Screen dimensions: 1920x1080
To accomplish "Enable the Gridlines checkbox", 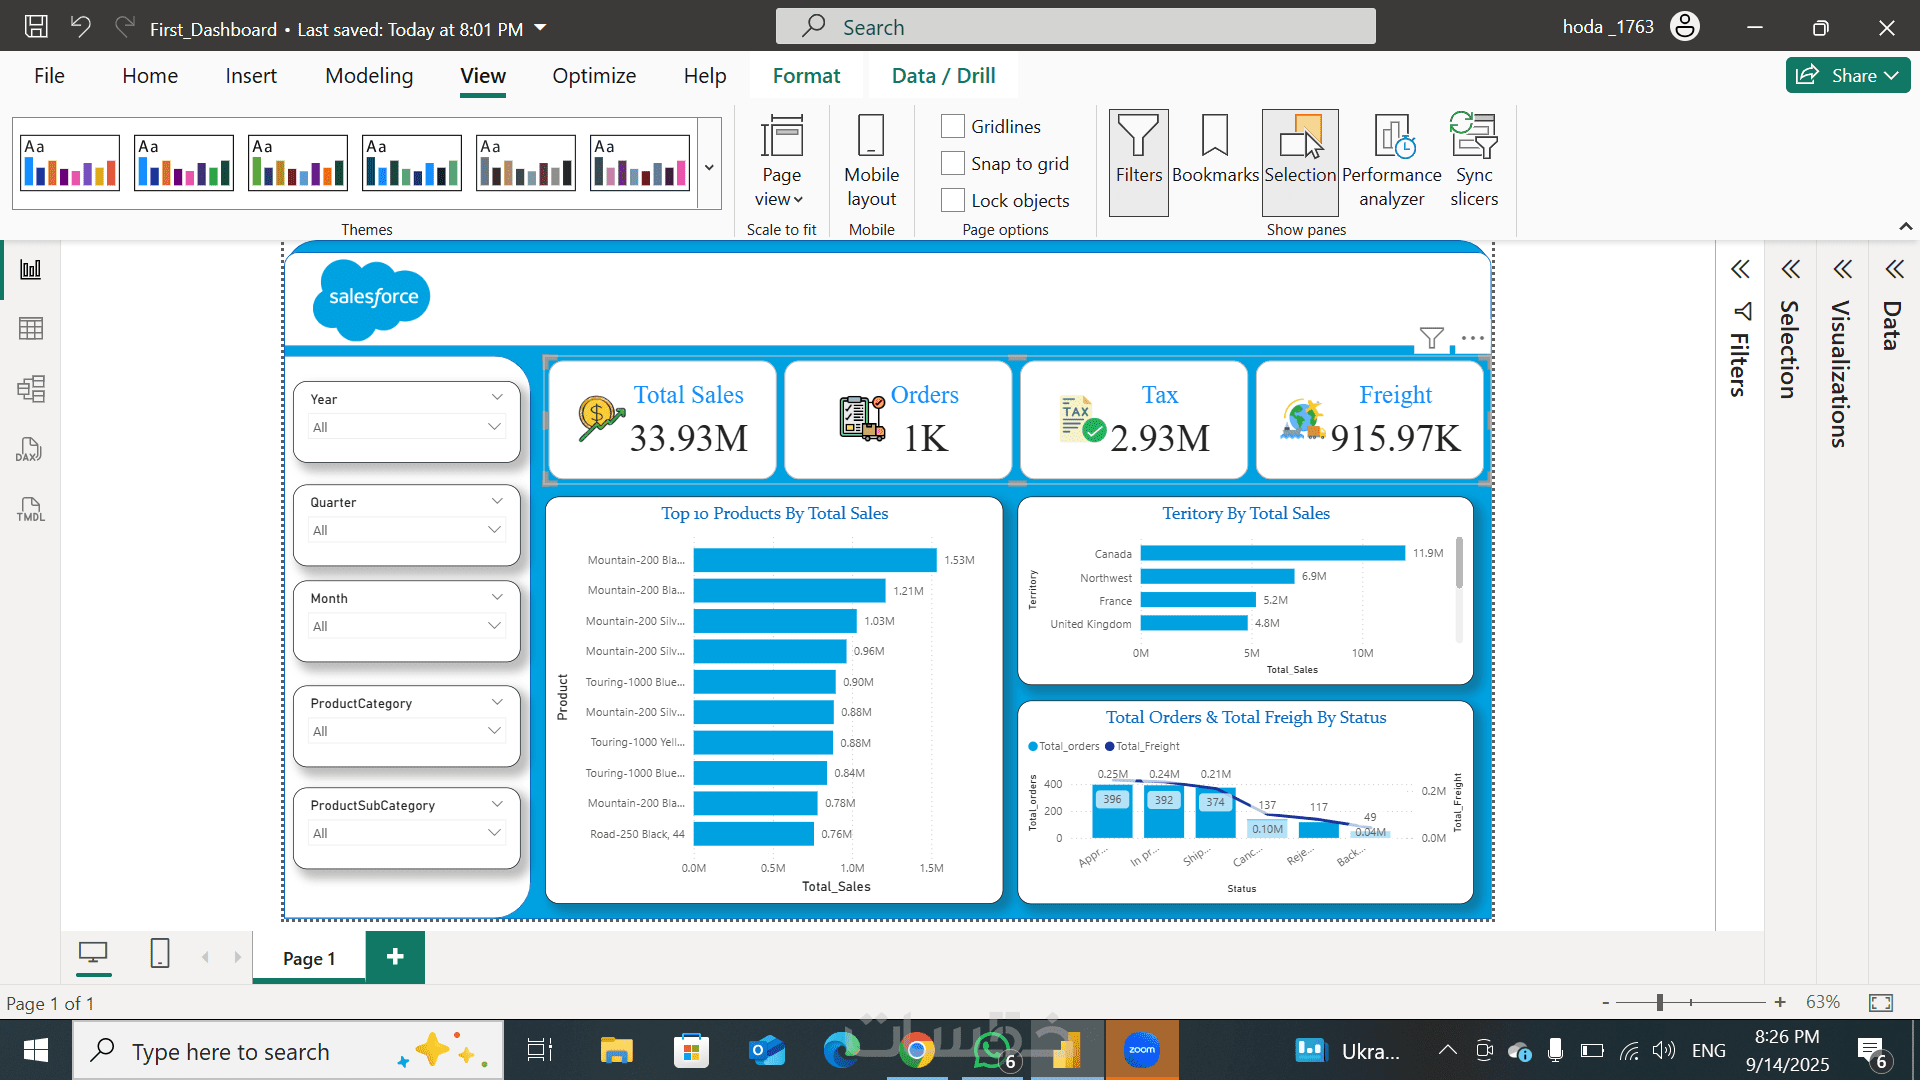I will (x=953, y=126).
